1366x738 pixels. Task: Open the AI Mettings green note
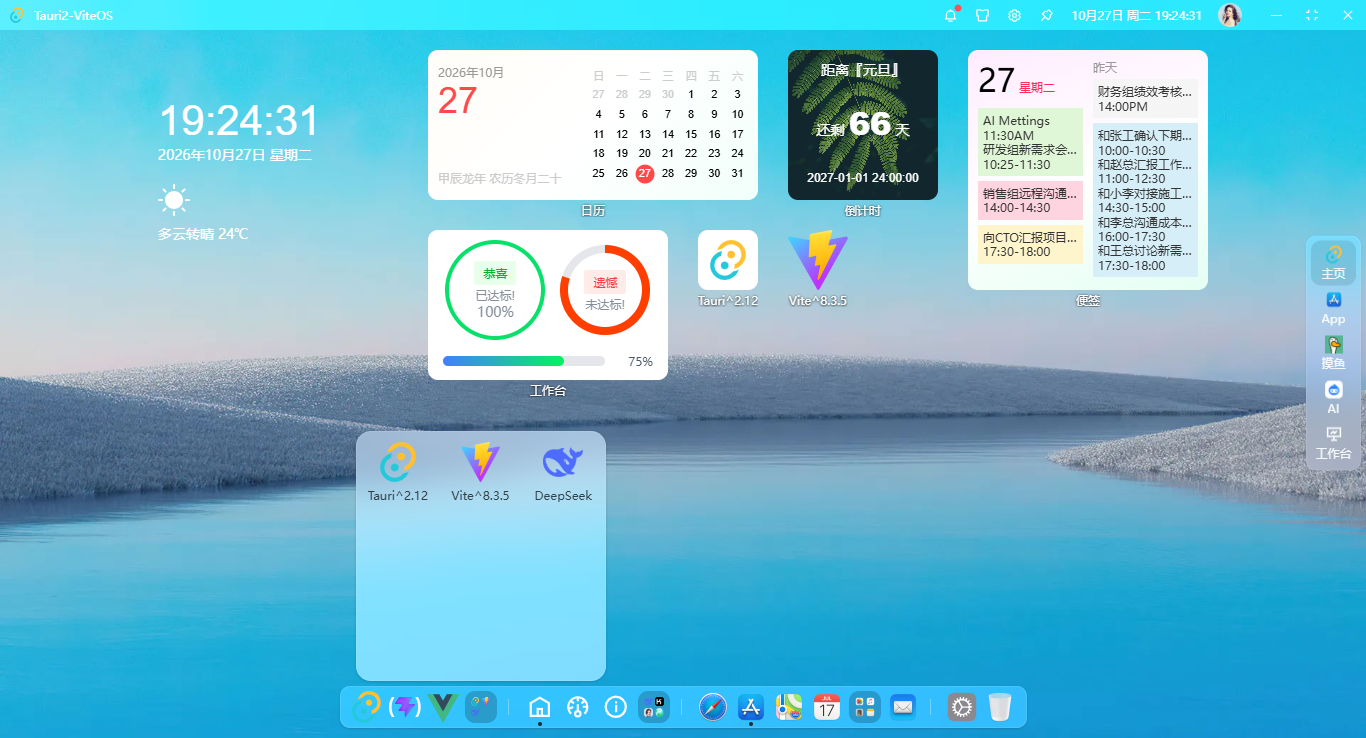point(1030,142)
